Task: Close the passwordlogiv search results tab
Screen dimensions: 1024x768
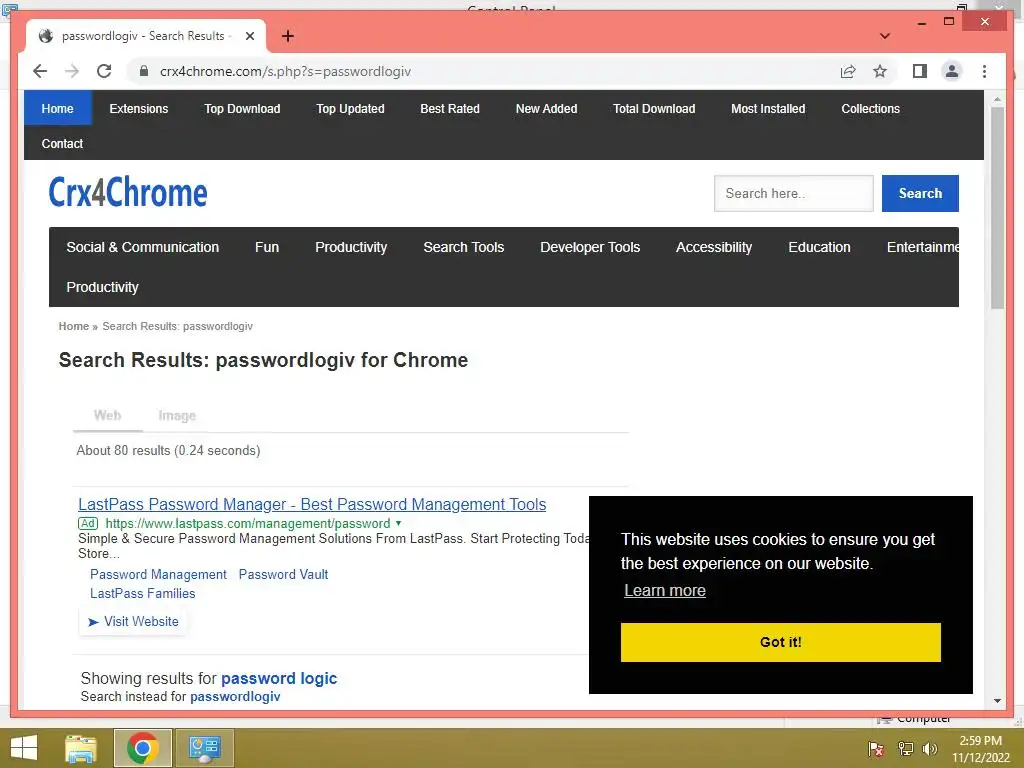Action: (249, 36)
